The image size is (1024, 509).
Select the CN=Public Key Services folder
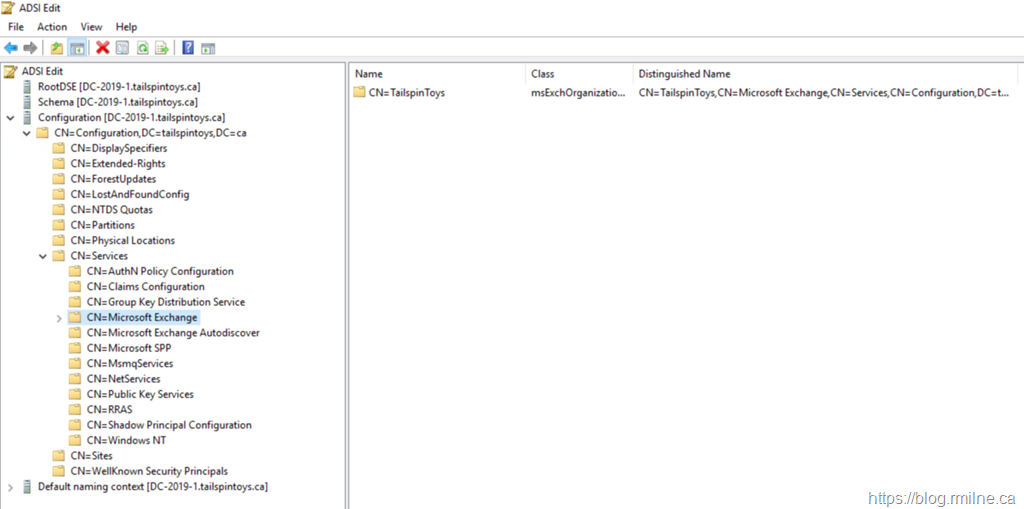click(136, 394)
